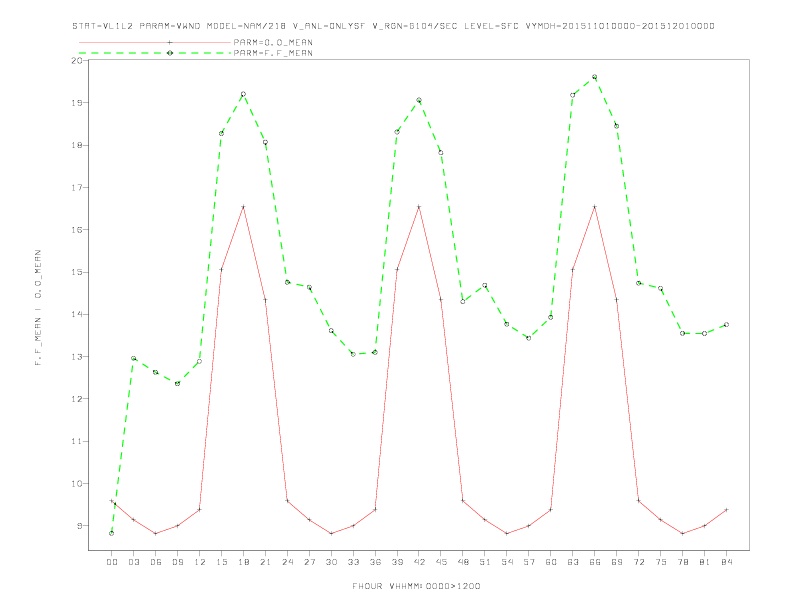Click x-axis hour label 69
792x612 pixels.
click(617, 562)
